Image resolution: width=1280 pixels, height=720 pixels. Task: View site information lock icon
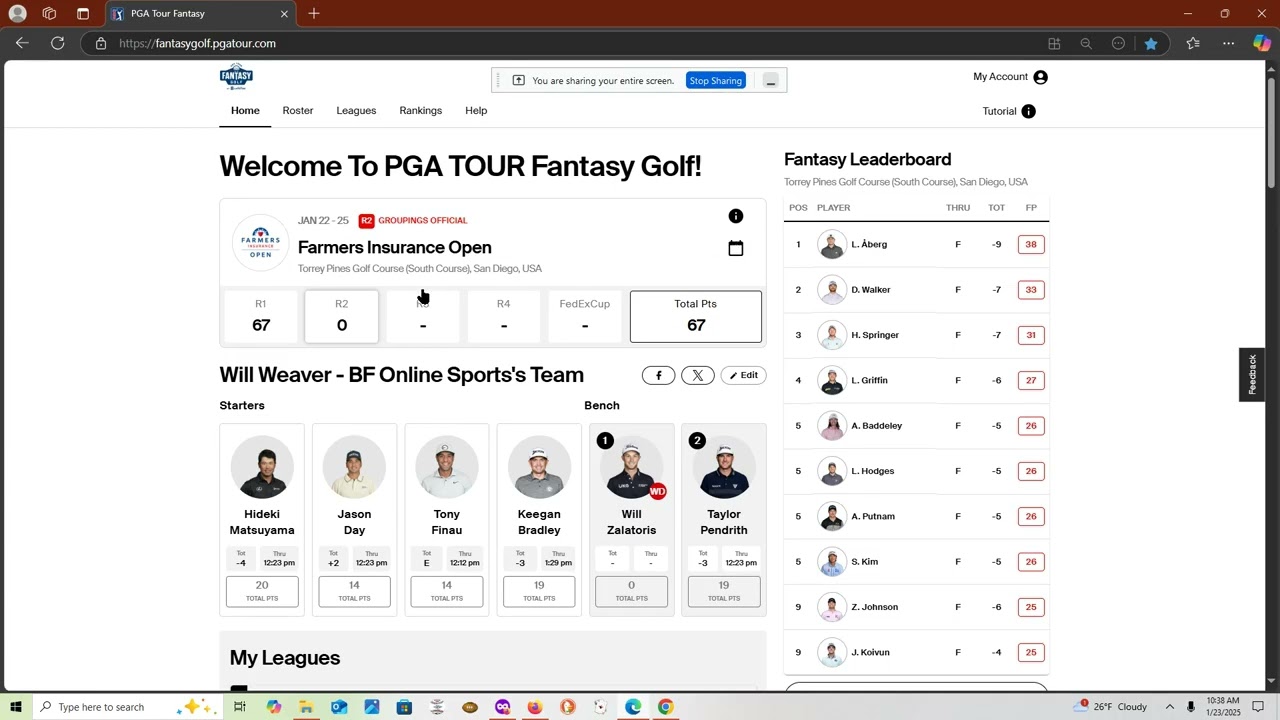click(101, 43)
